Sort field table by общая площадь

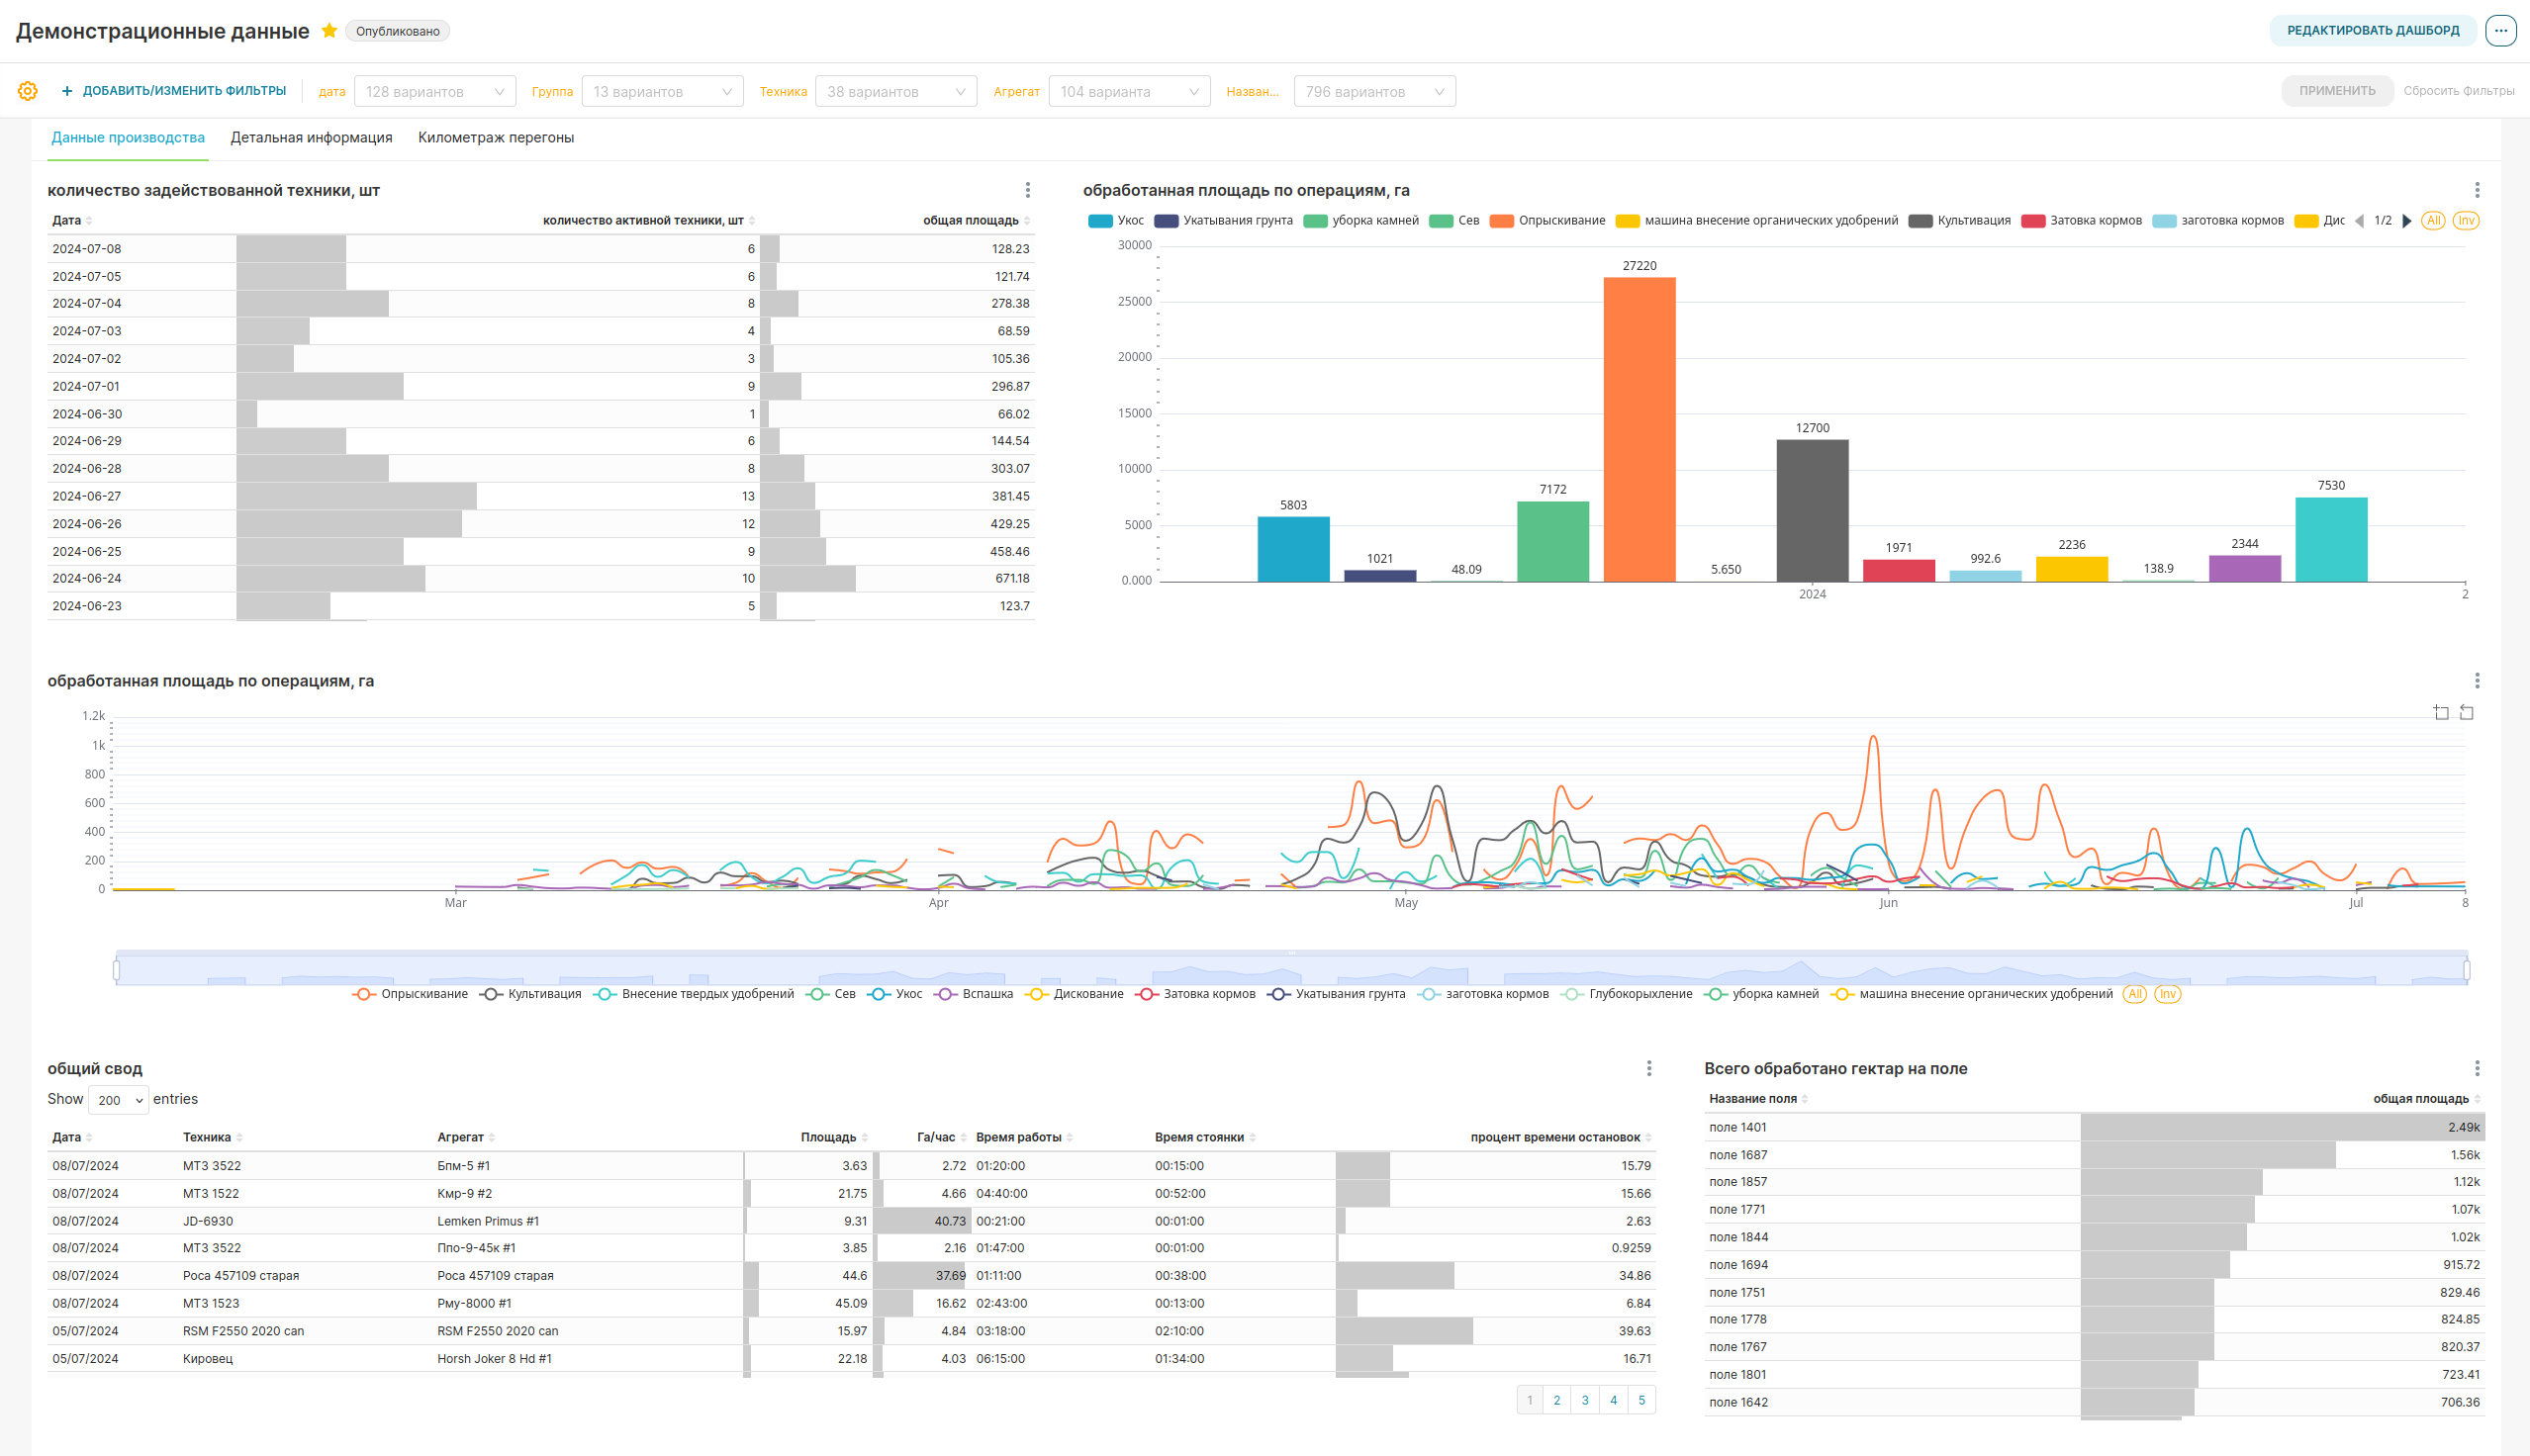click(x=2427, y=1099)
